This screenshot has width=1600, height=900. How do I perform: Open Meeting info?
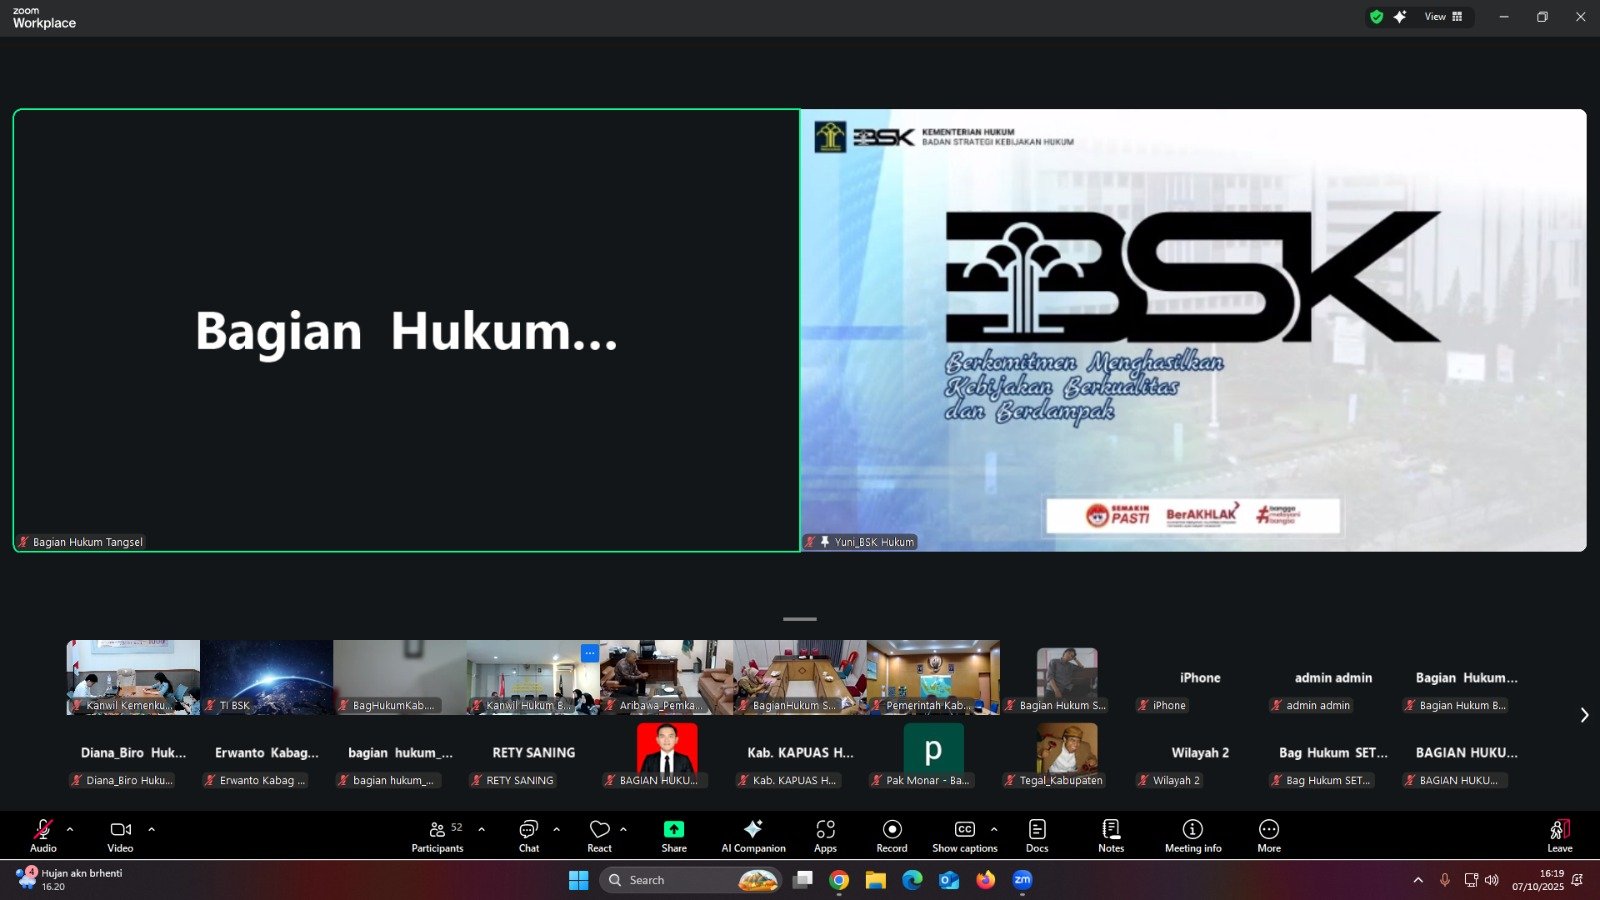point(1193,835)
